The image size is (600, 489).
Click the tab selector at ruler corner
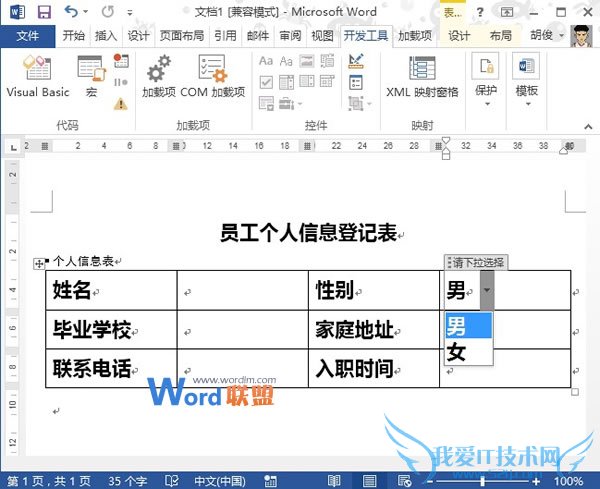coord(13,147)
